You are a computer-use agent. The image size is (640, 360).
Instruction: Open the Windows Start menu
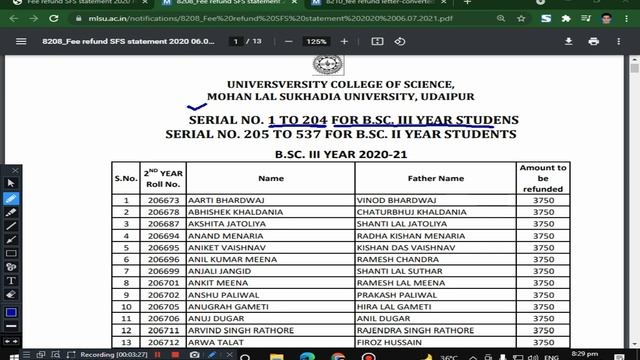(x=13, y=357)
